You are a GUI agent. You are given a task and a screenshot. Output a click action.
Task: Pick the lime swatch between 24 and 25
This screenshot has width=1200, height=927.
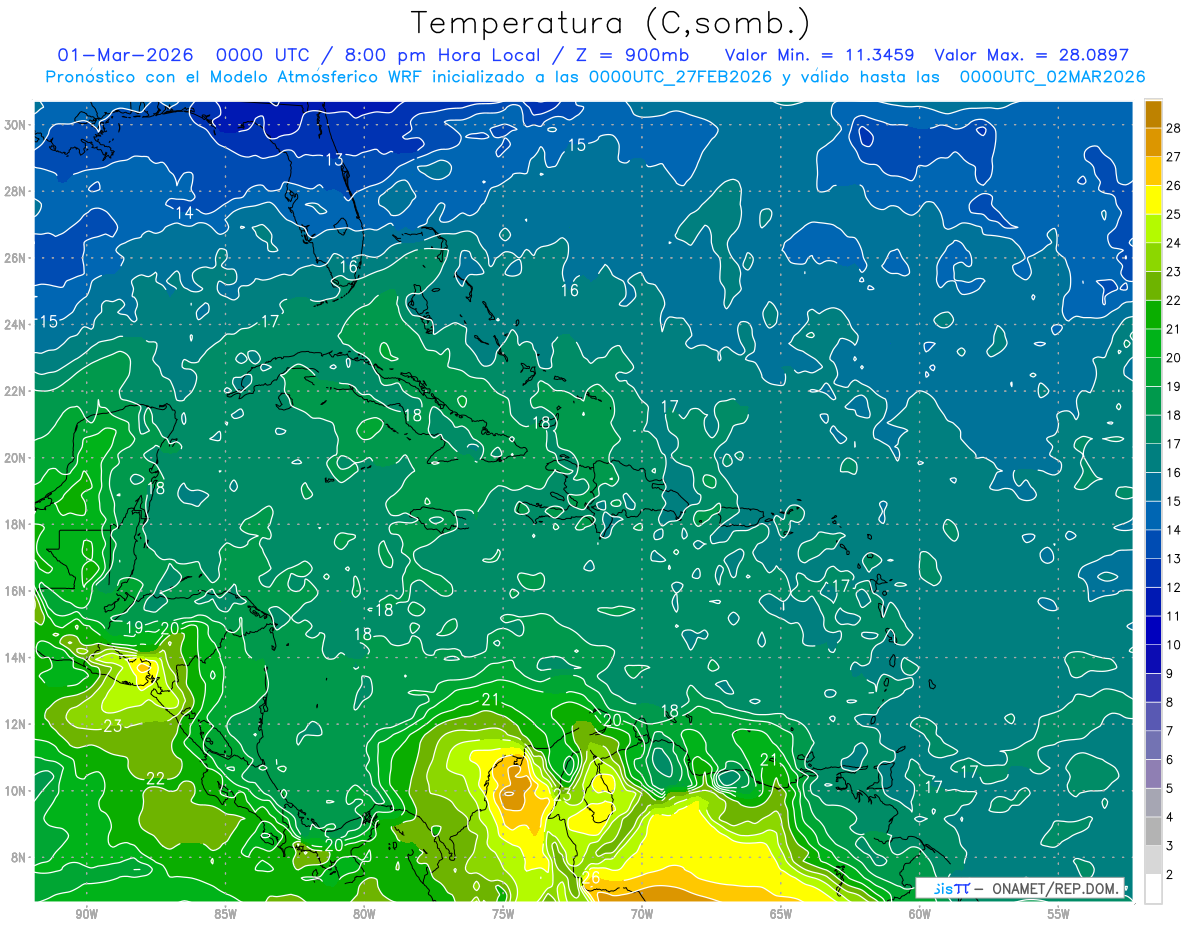1153,228
